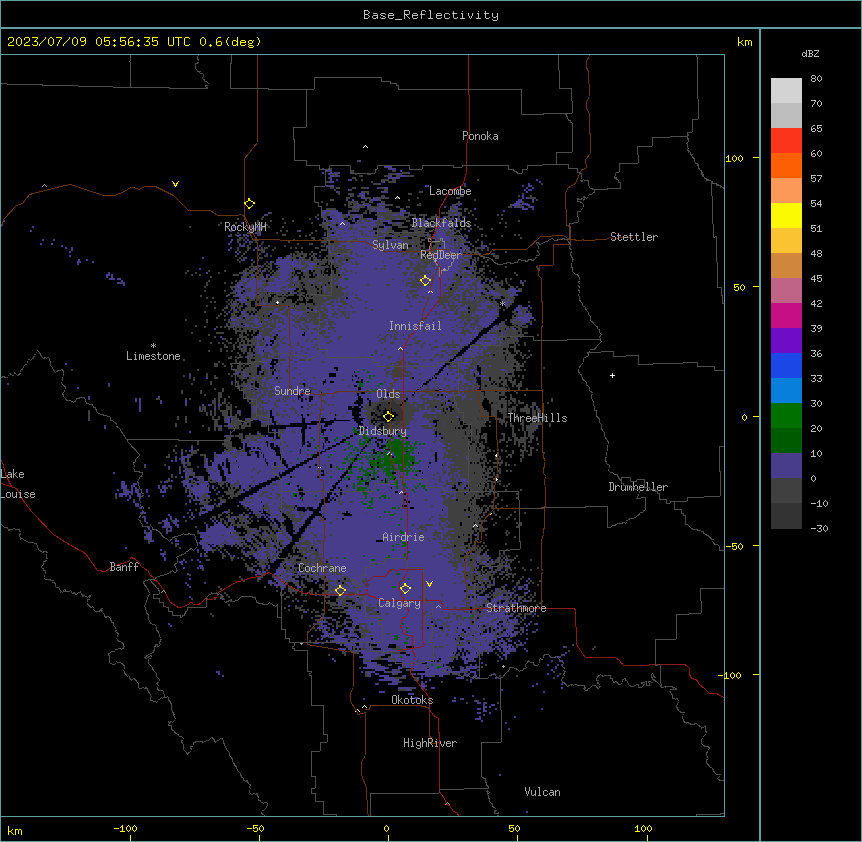Click the Cochrane label
Viewport: 862px width, 842px height.
pyautogui.click(x=322, y=568)
